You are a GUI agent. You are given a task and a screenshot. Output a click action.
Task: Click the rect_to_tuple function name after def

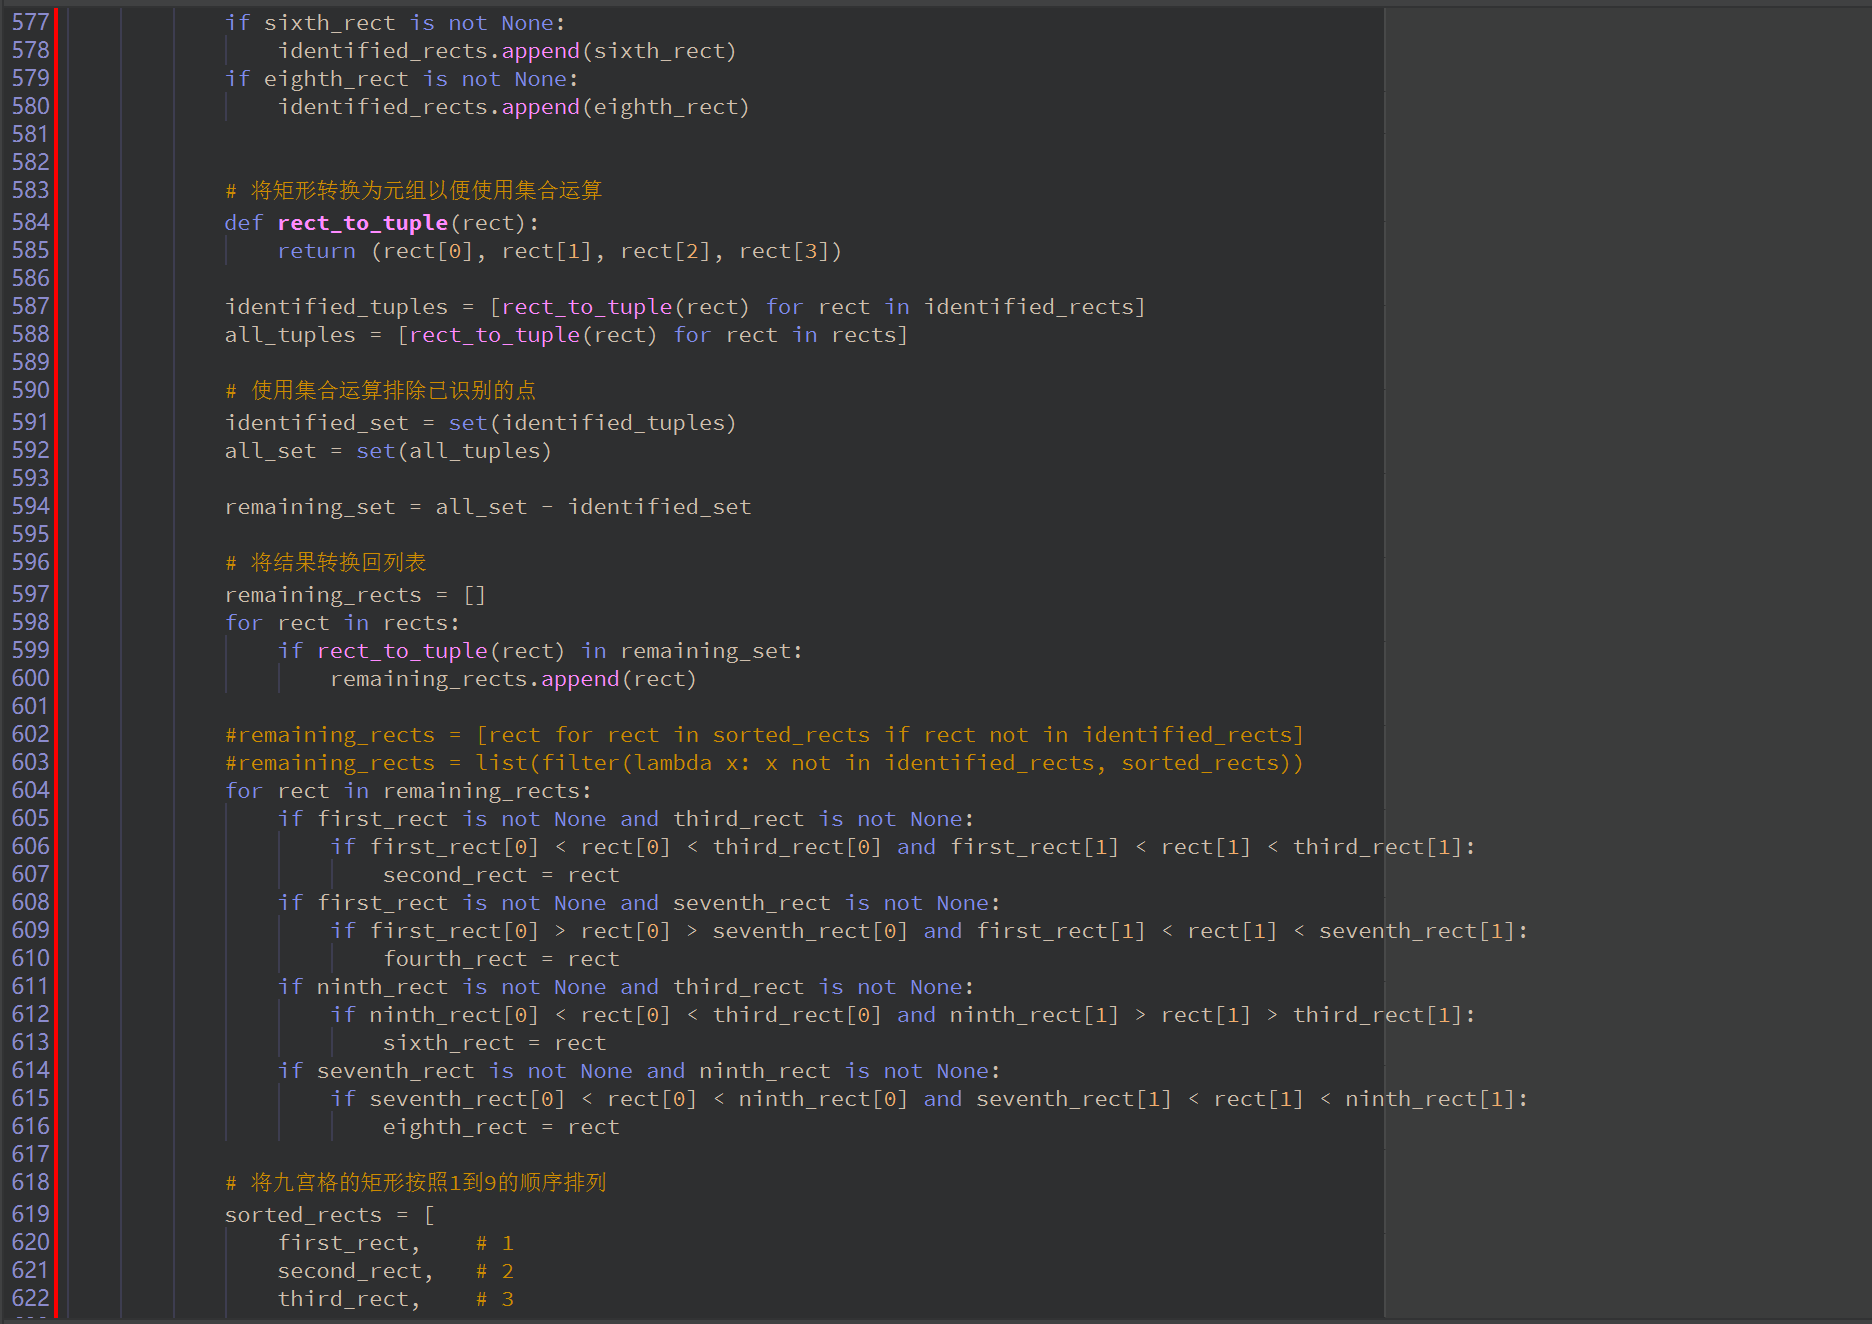click(362, 223)
